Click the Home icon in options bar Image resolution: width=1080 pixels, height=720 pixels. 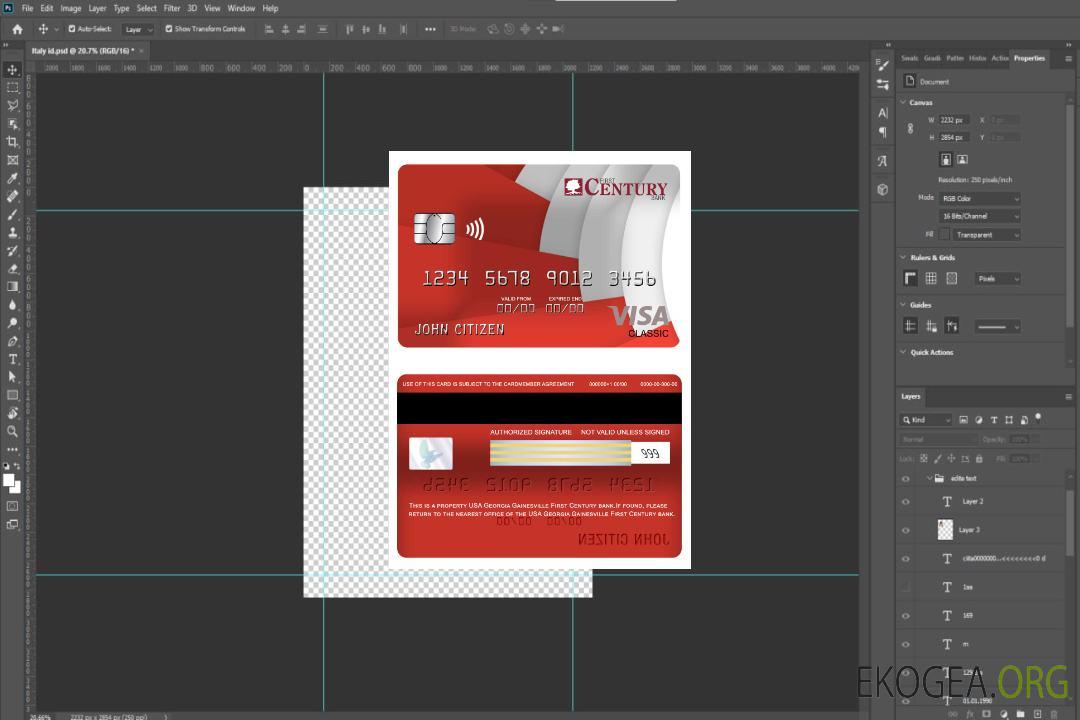click(17, 29)
